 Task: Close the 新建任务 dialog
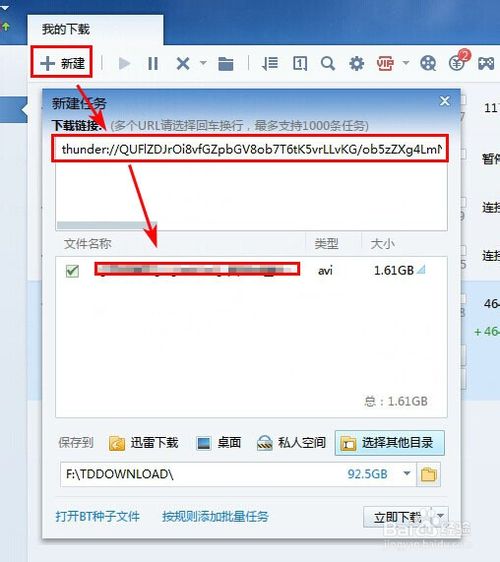point(445,101)
